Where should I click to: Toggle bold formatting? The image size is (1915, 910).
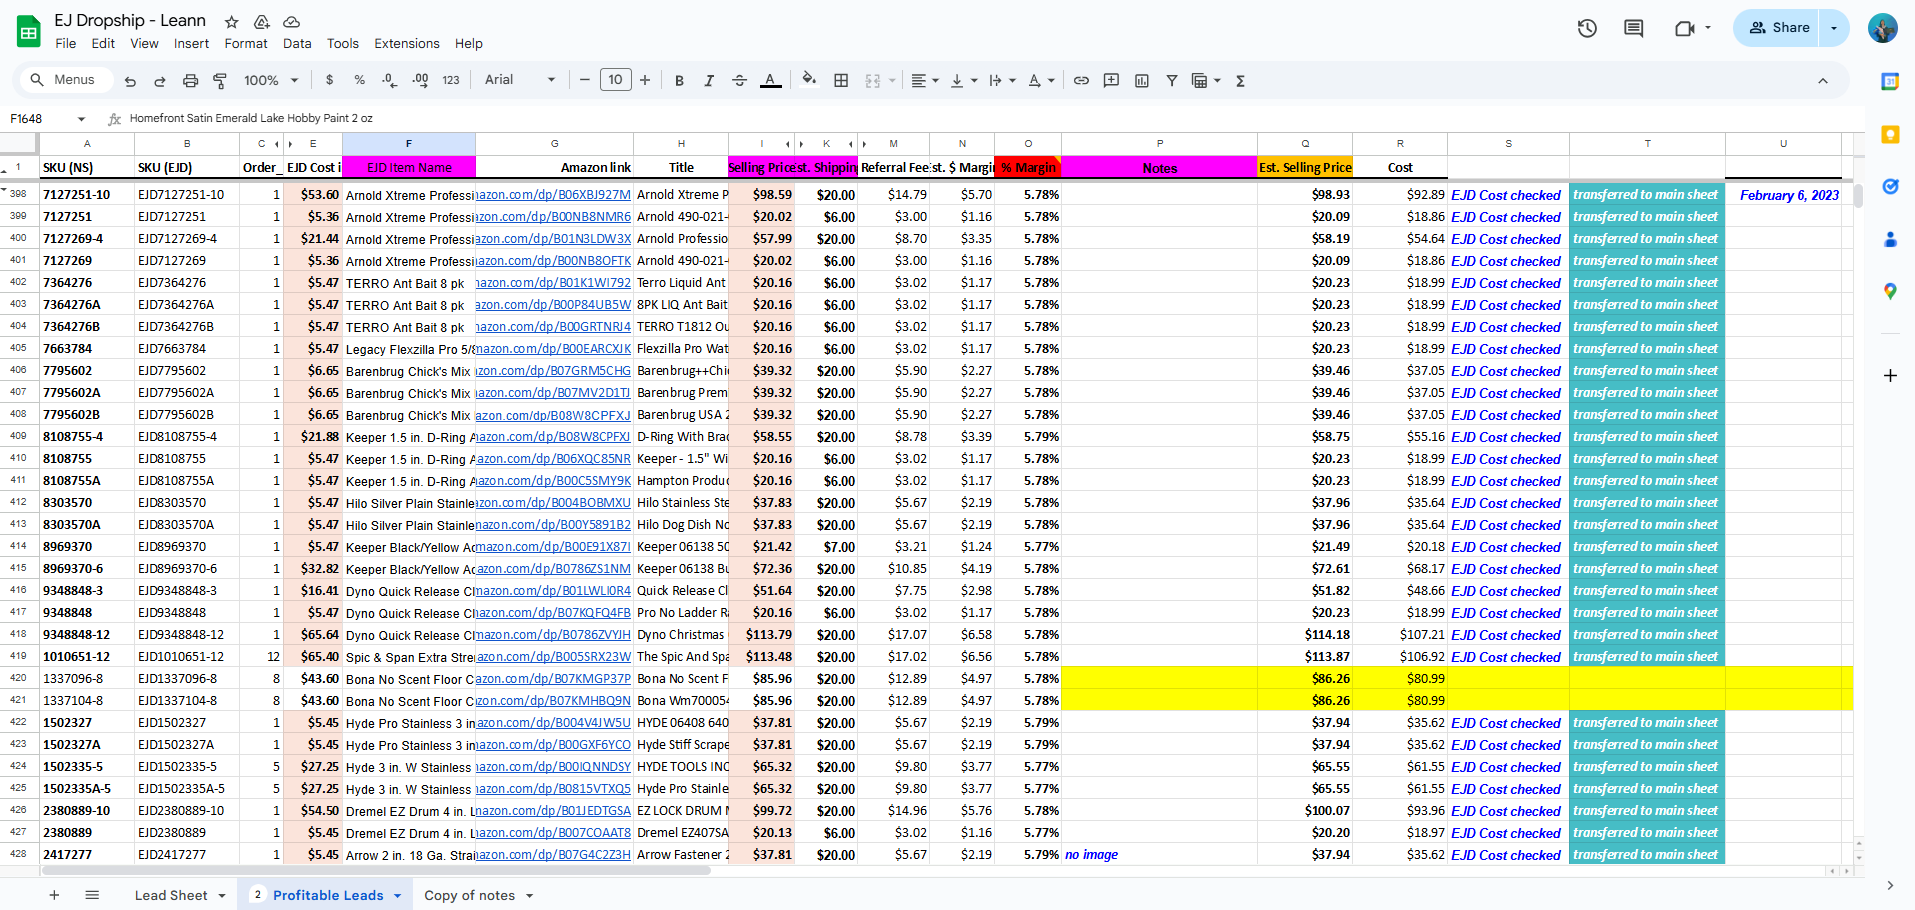click(x=679, y=81)
